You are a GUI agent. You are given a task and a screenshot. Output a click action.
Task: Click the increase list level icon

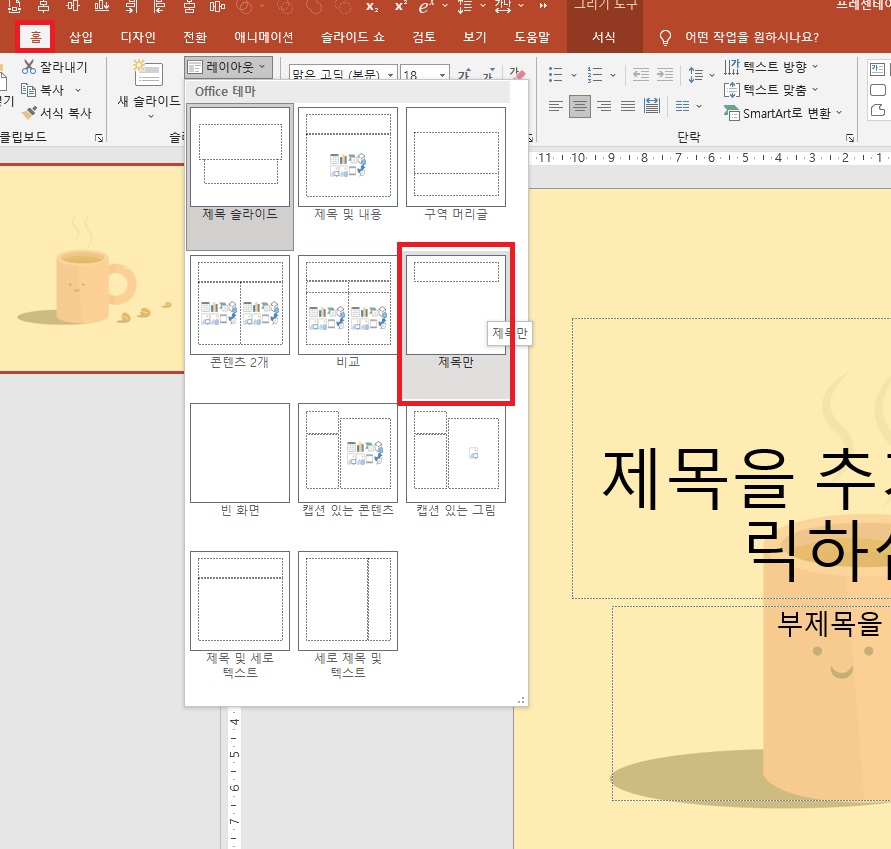pyautogui.click(x=664, y=74)
